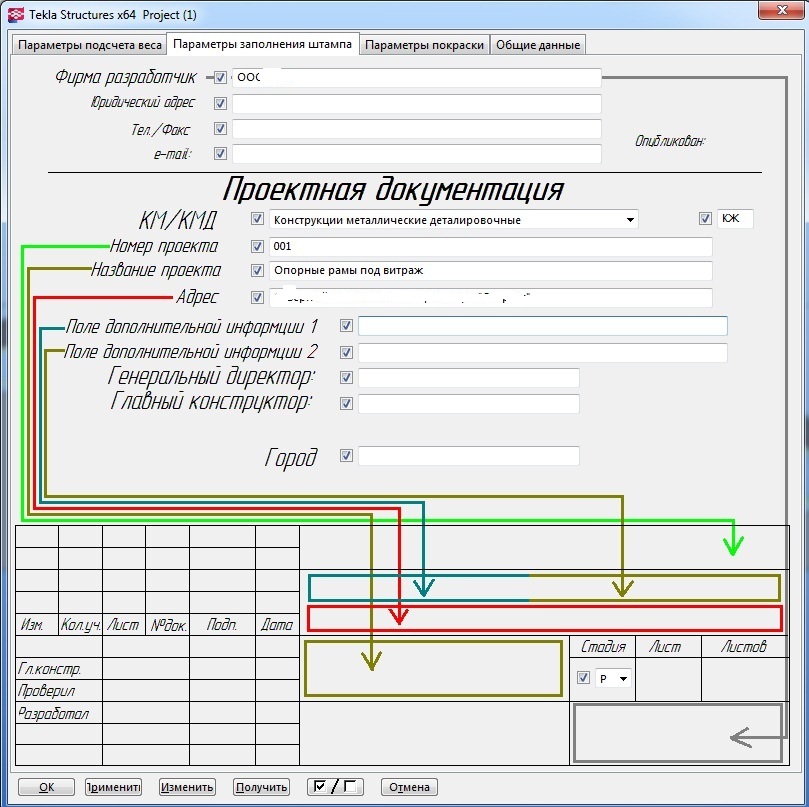Toggle the Номер проекта checkbox

257,246
